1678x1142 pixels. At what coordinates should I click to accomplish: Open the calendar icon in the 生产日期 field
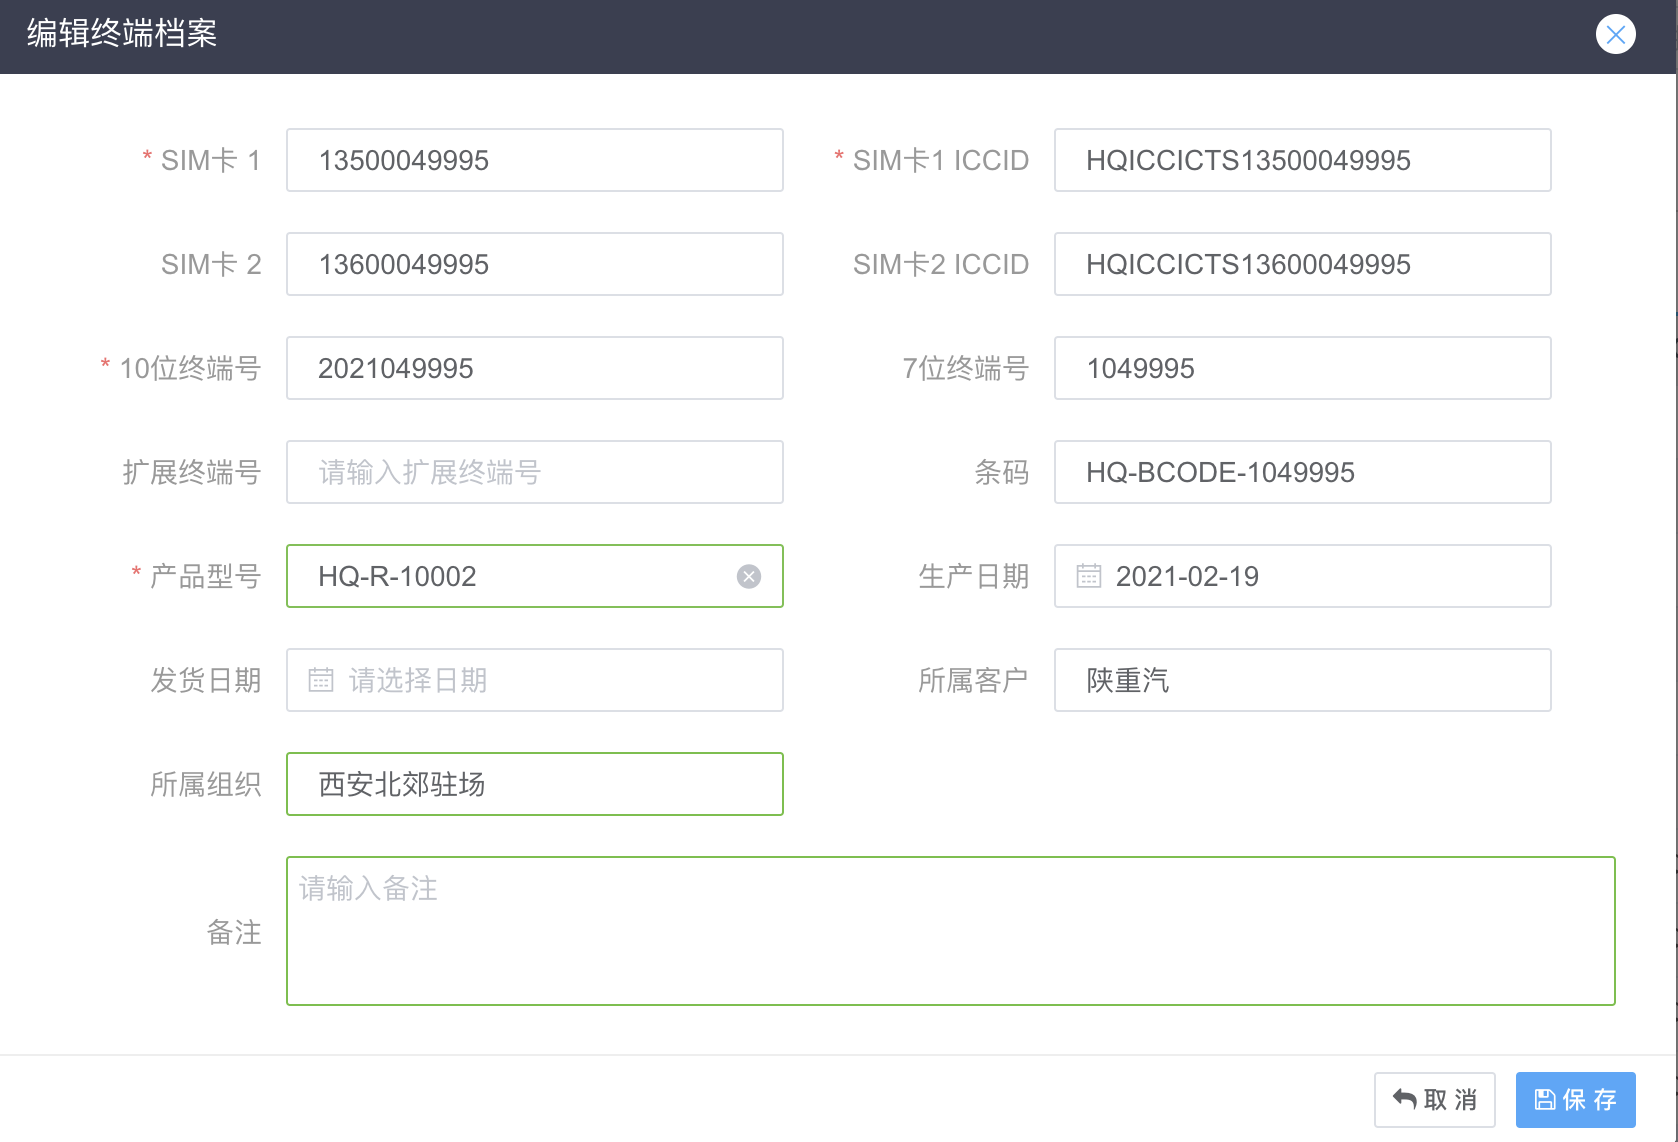[x=1088, y=576]
